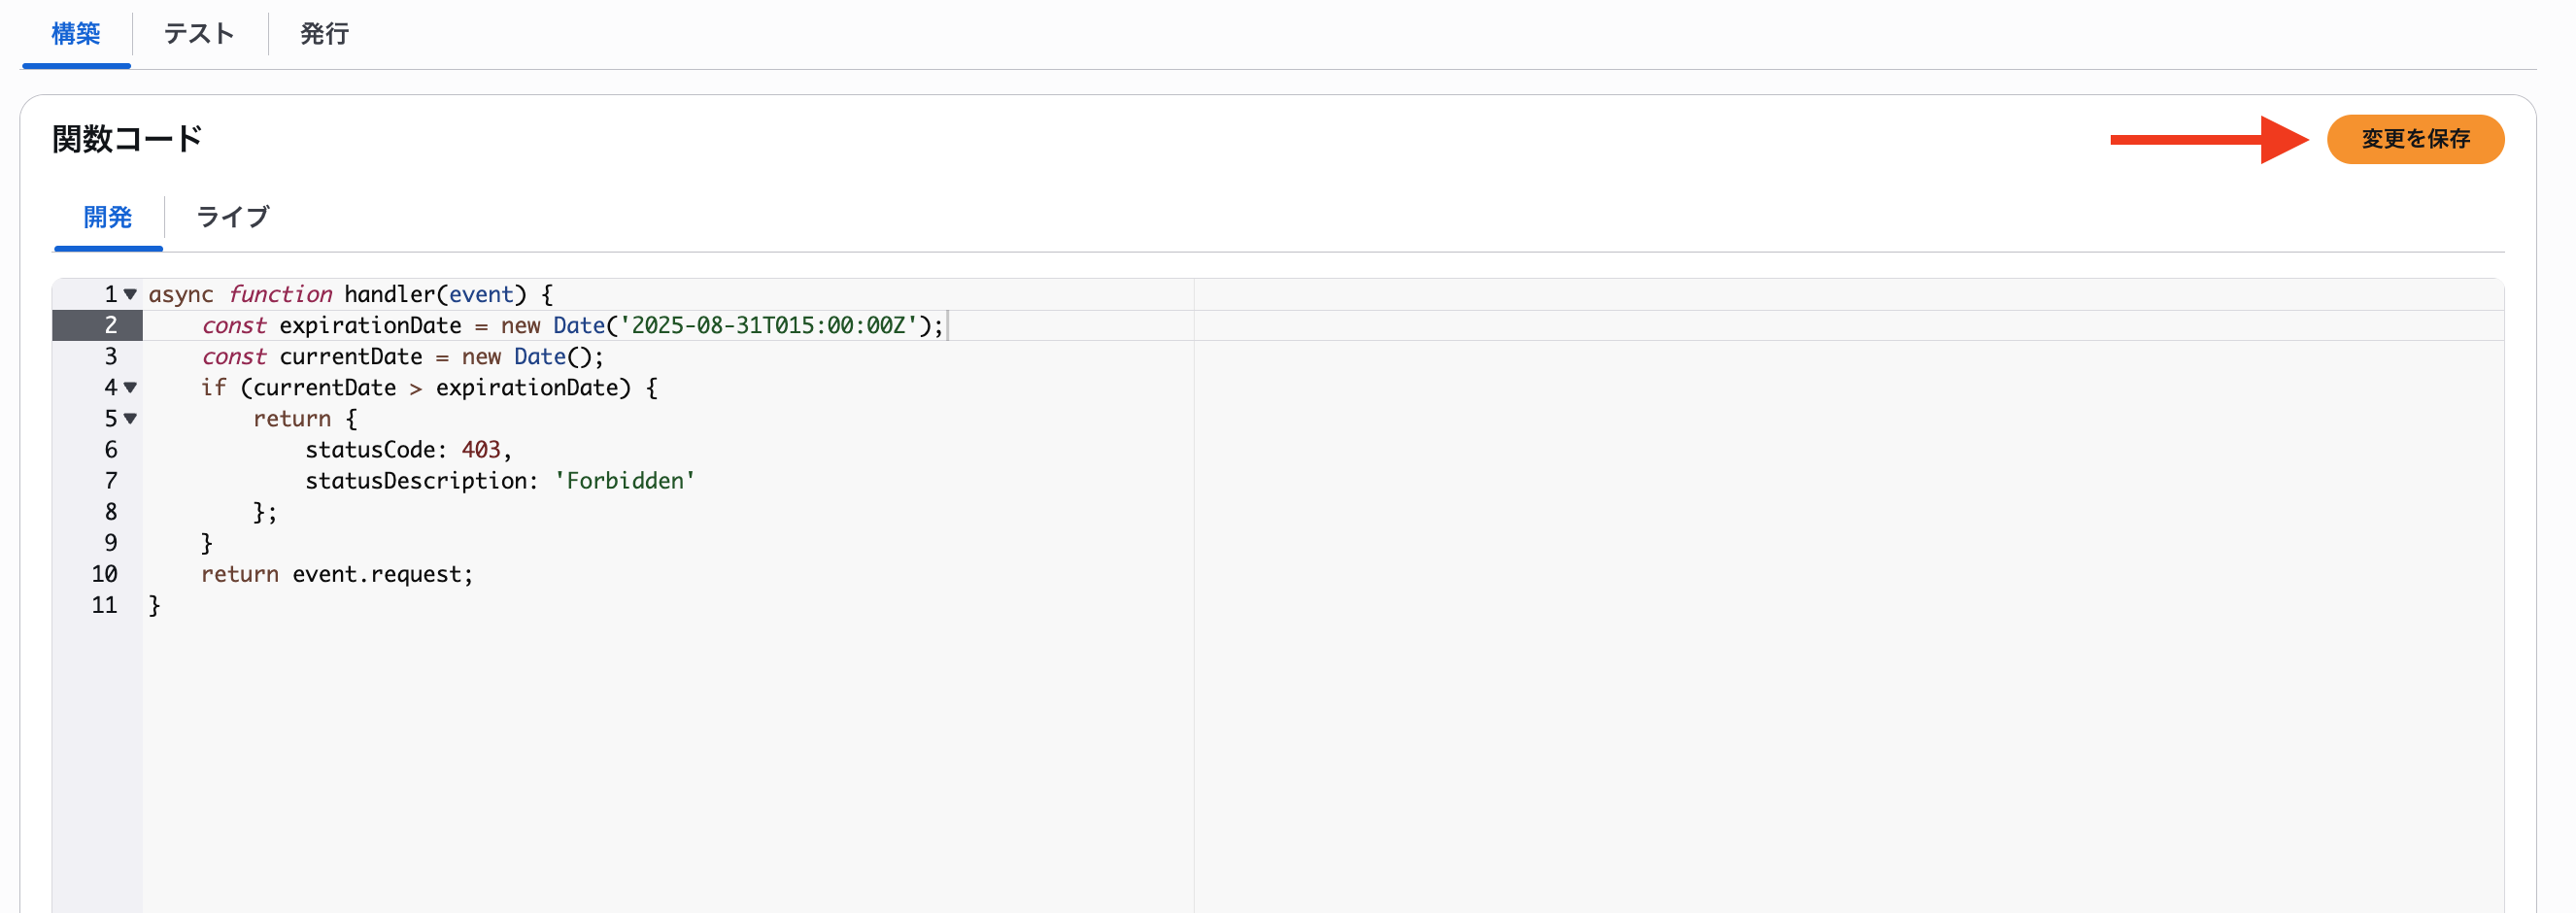Open the 構築 tab

pyautogui.click(x=76, y=34)
